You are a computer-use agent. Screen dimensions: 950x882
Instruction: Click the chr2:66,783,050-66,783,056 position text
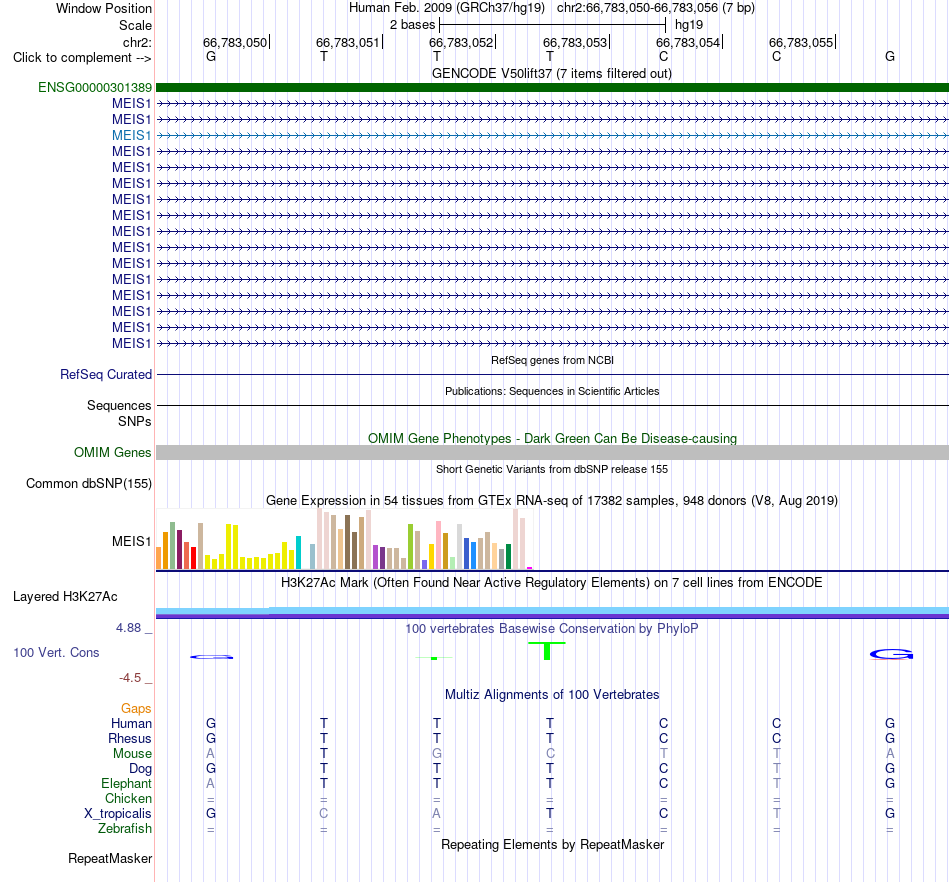(656, 8)
